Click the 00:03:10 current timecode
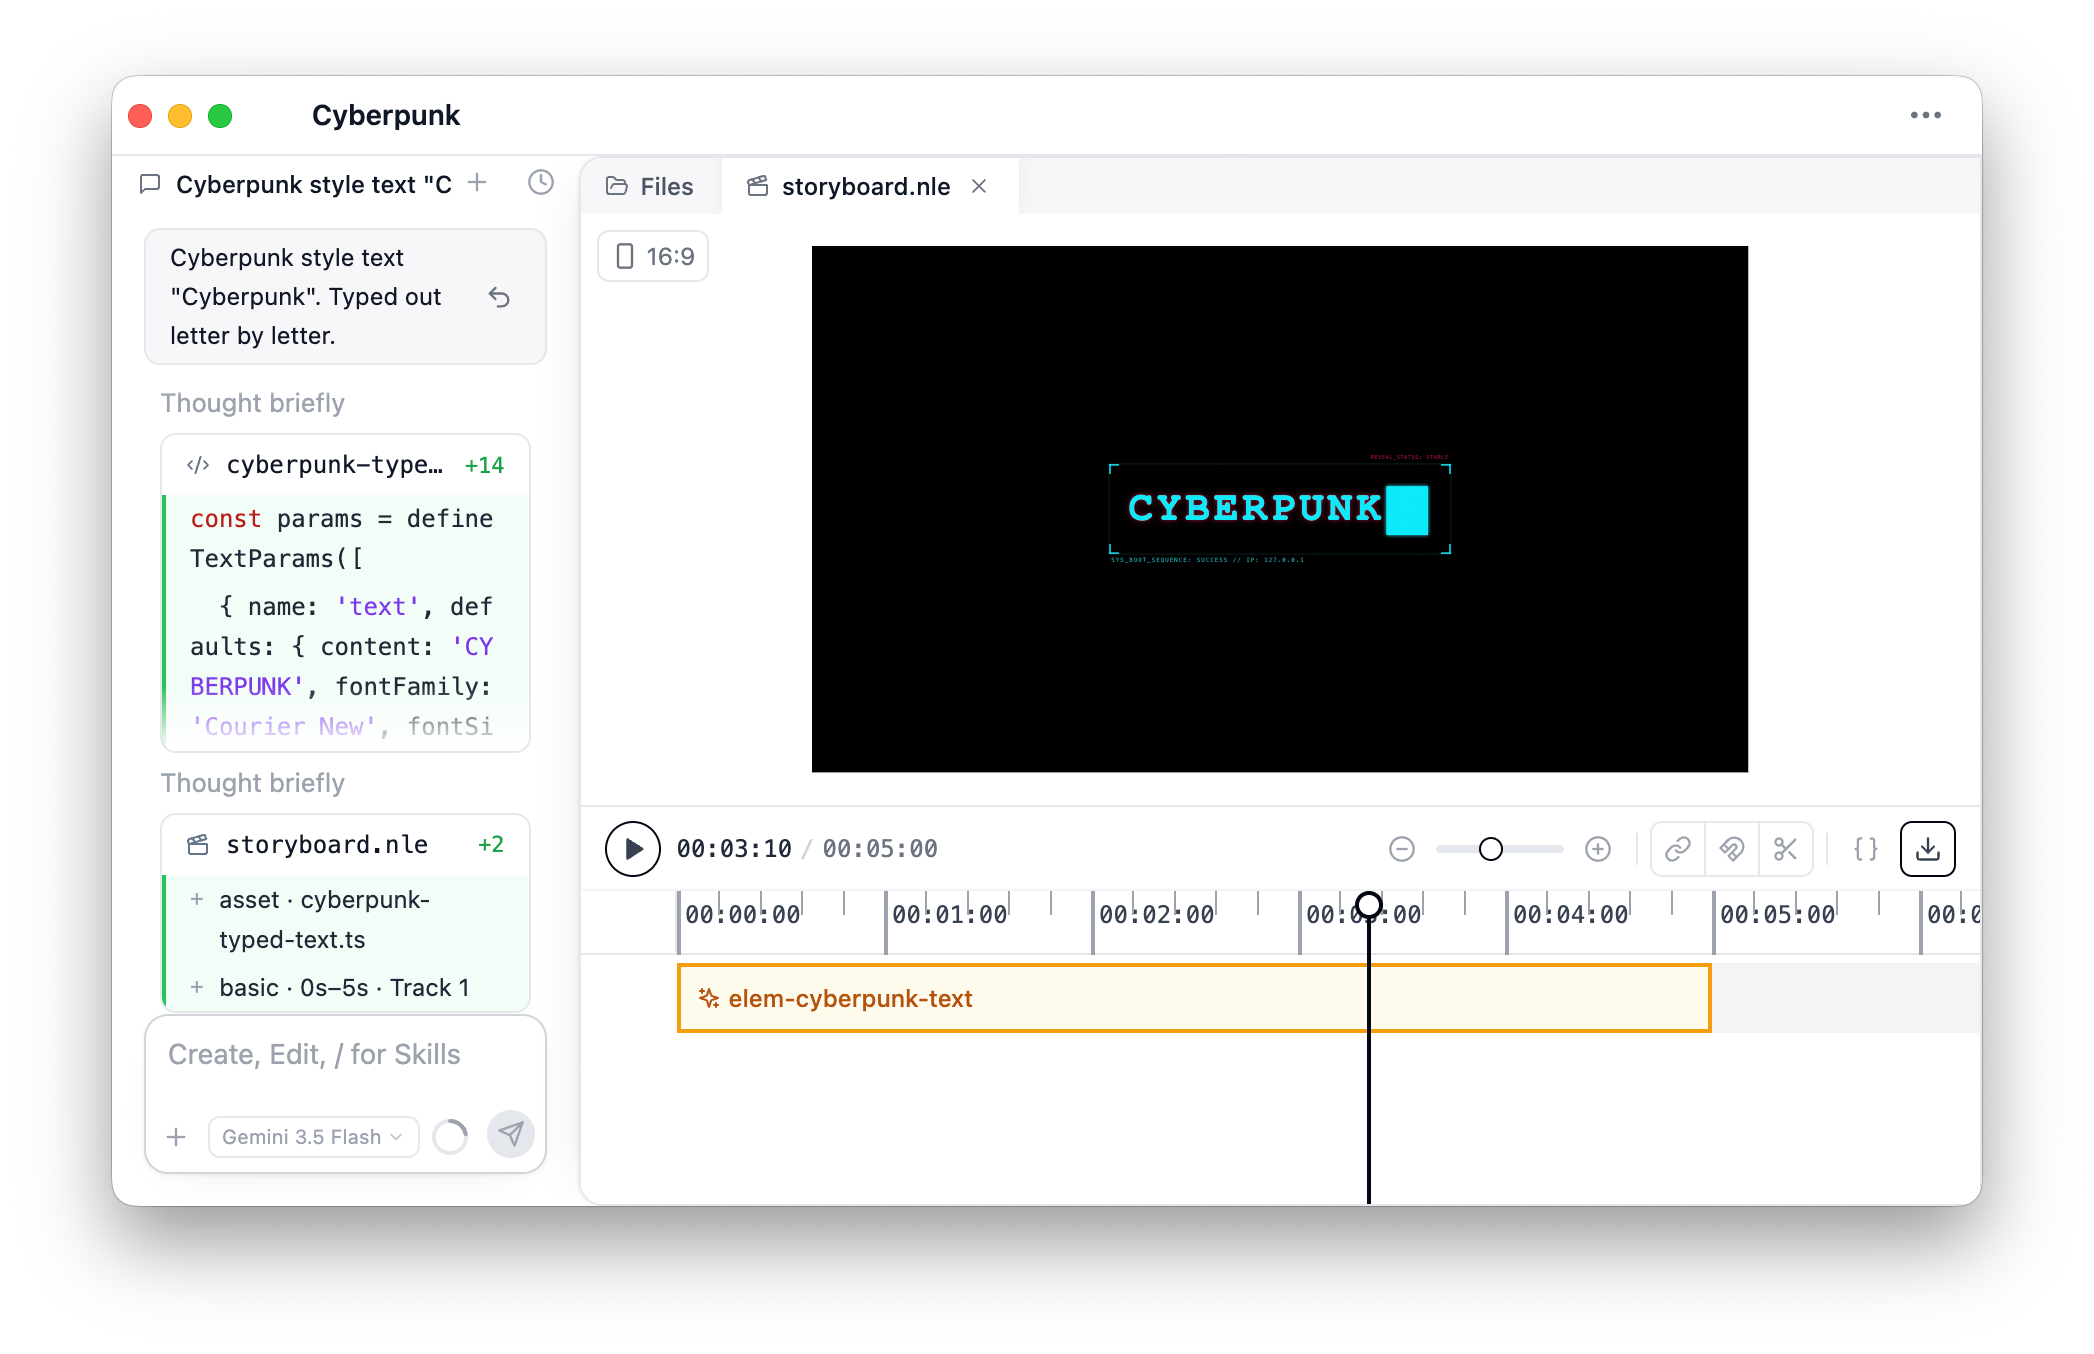Screen dimensions: 2094x1354 [x=733, y=849]
